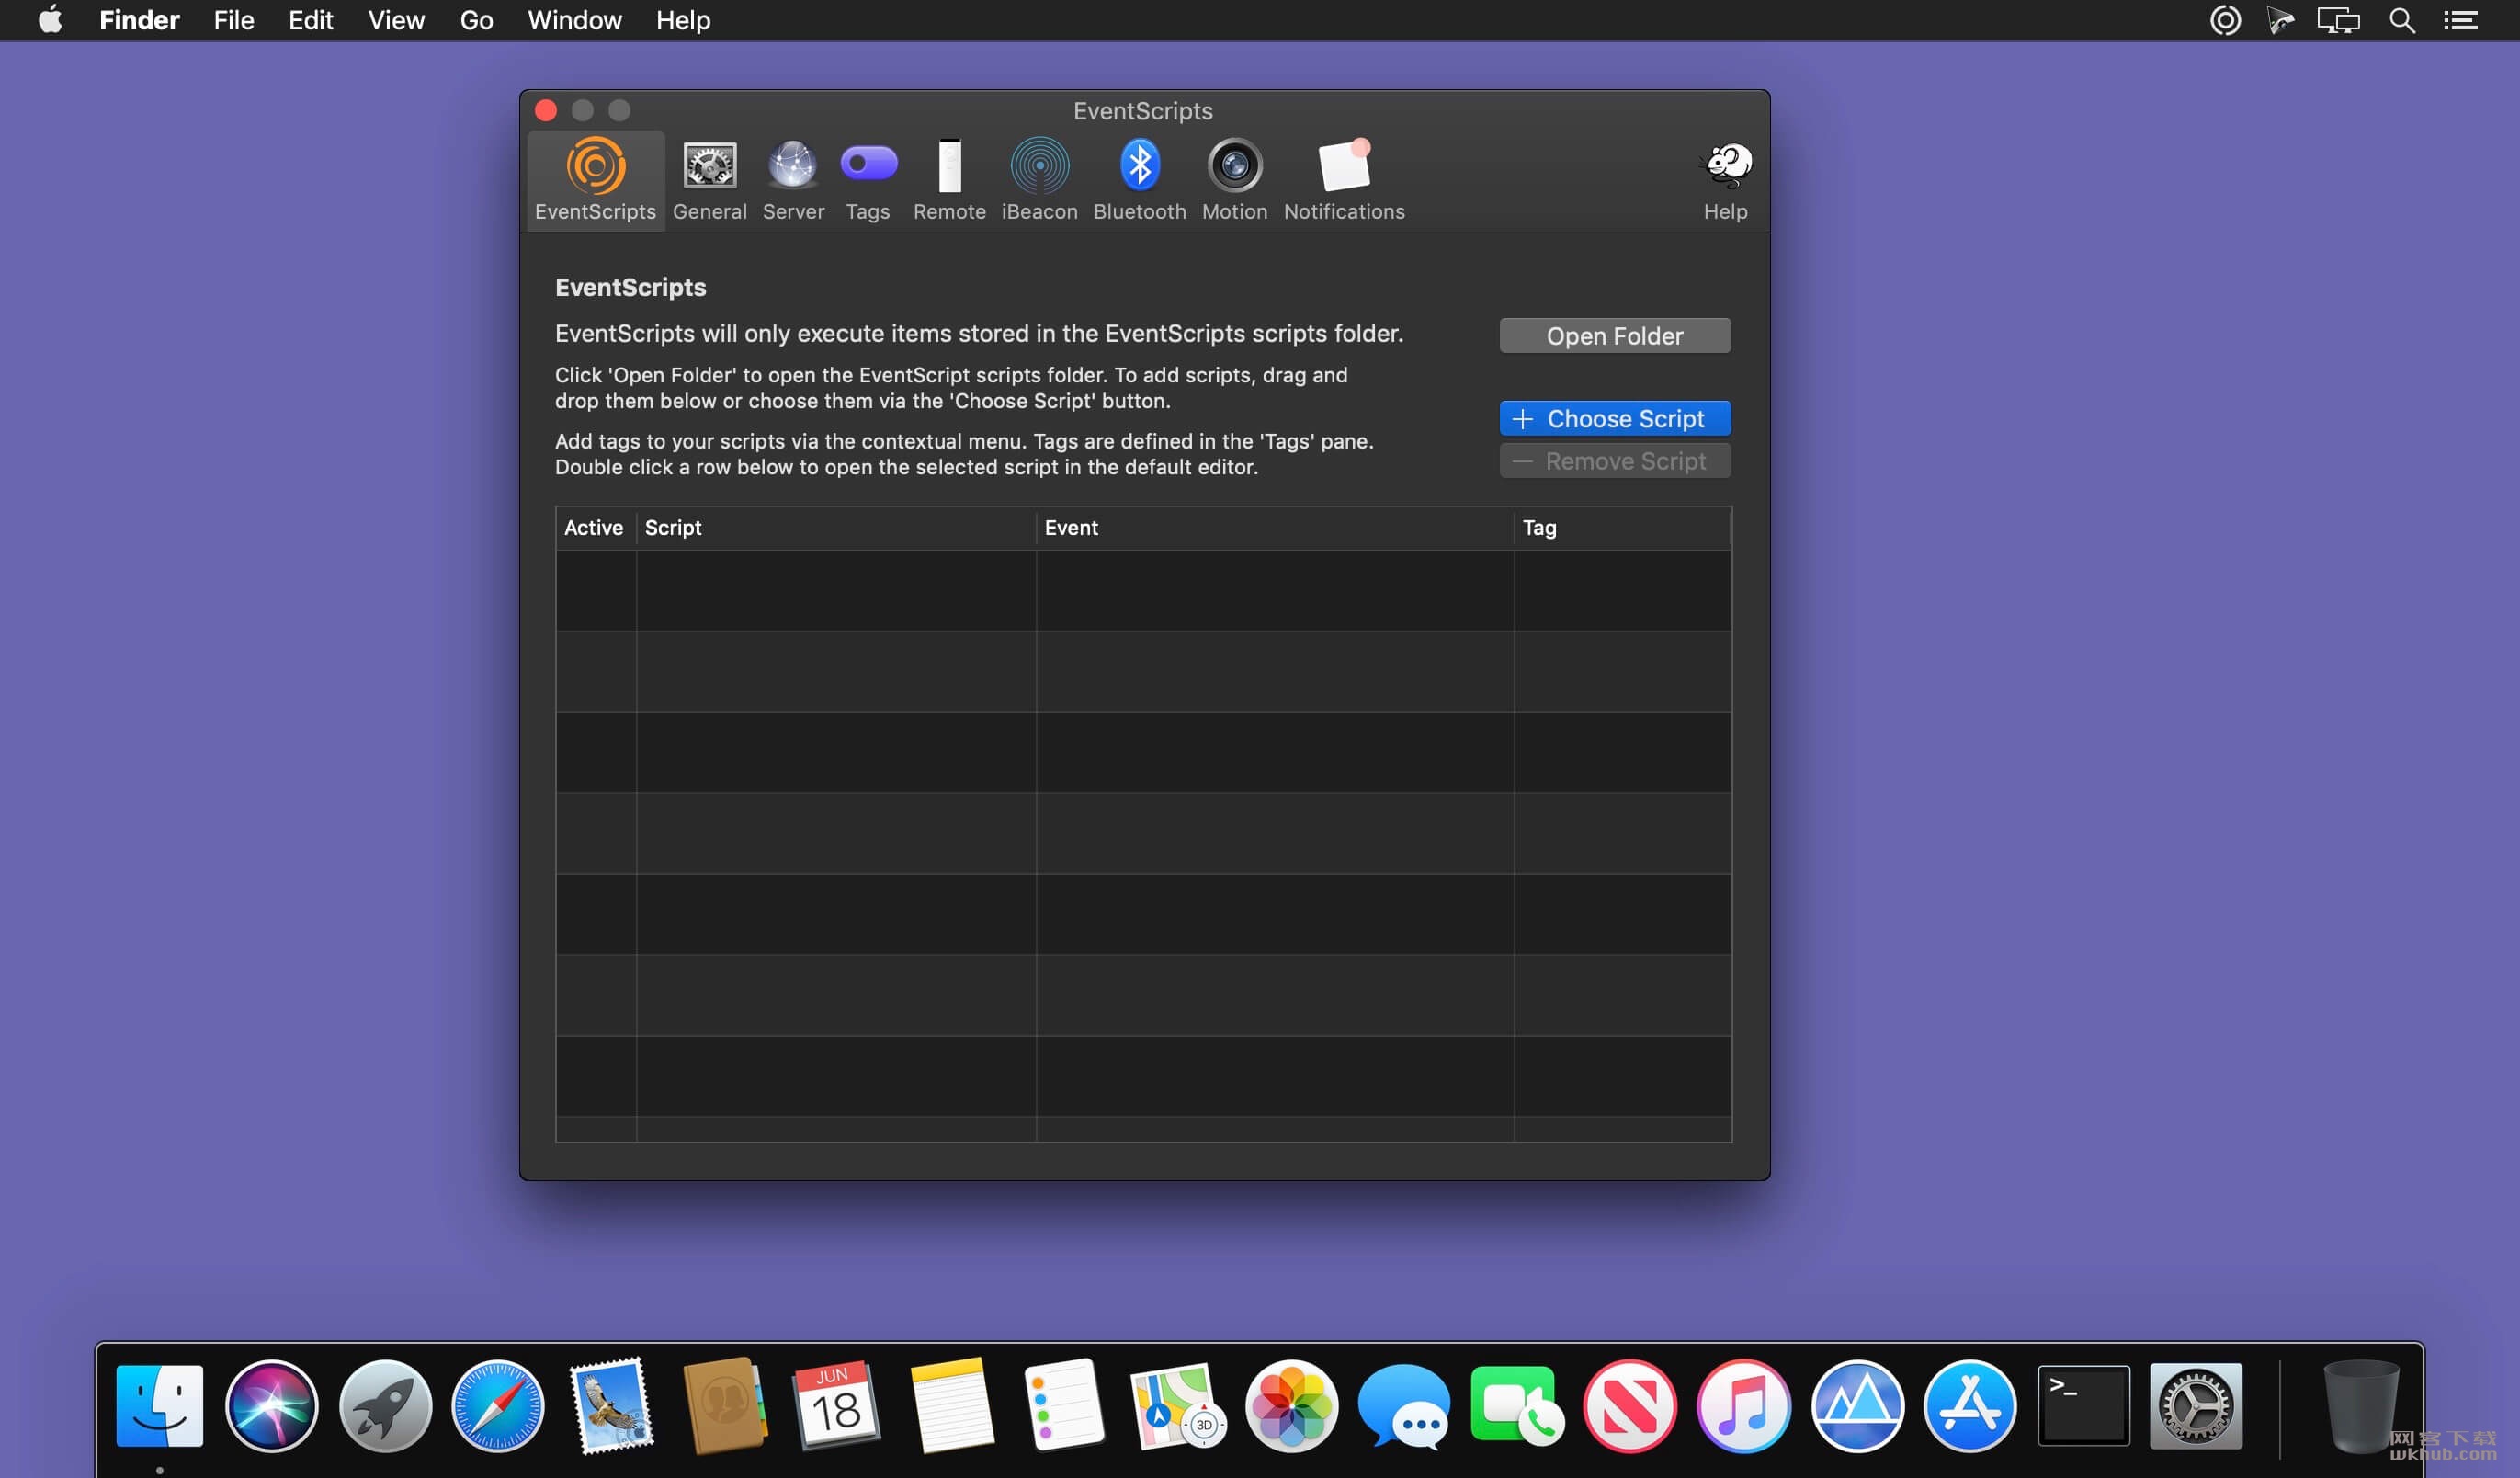Sort by the Tag column header
This screenshot has width=2520, height=1478.
tap(1622, 528)
